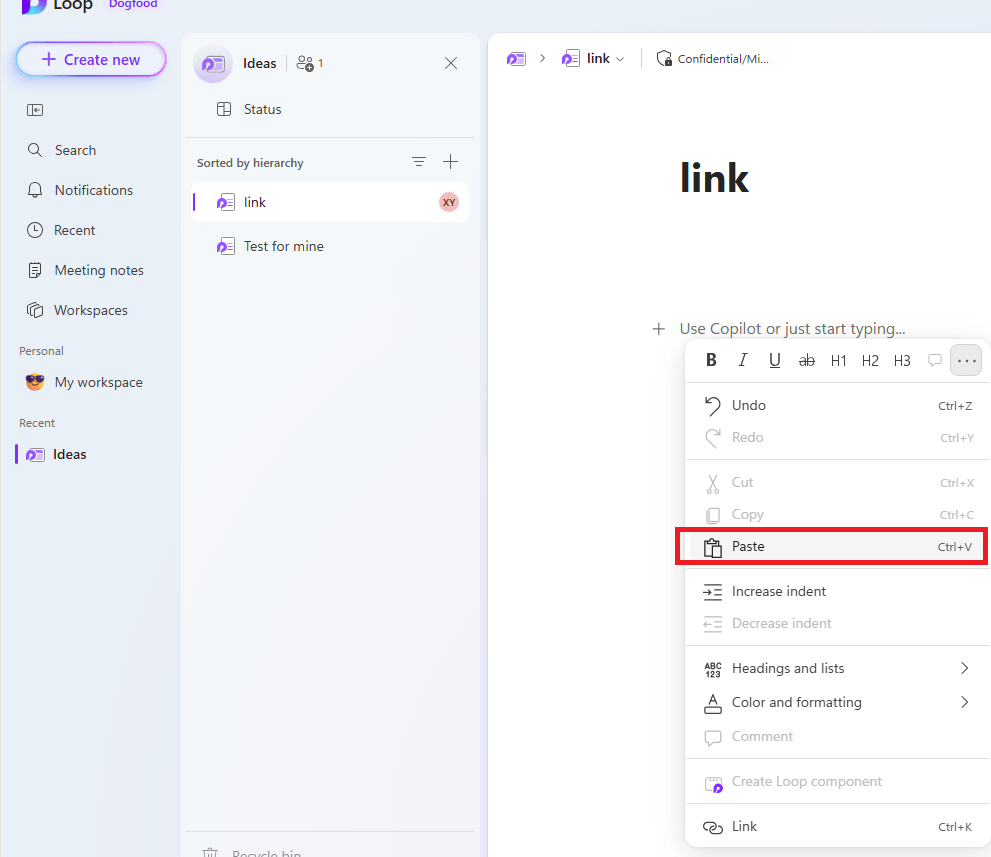Click plus icon beside Use Copilot prompt

[x=659, y=329]
